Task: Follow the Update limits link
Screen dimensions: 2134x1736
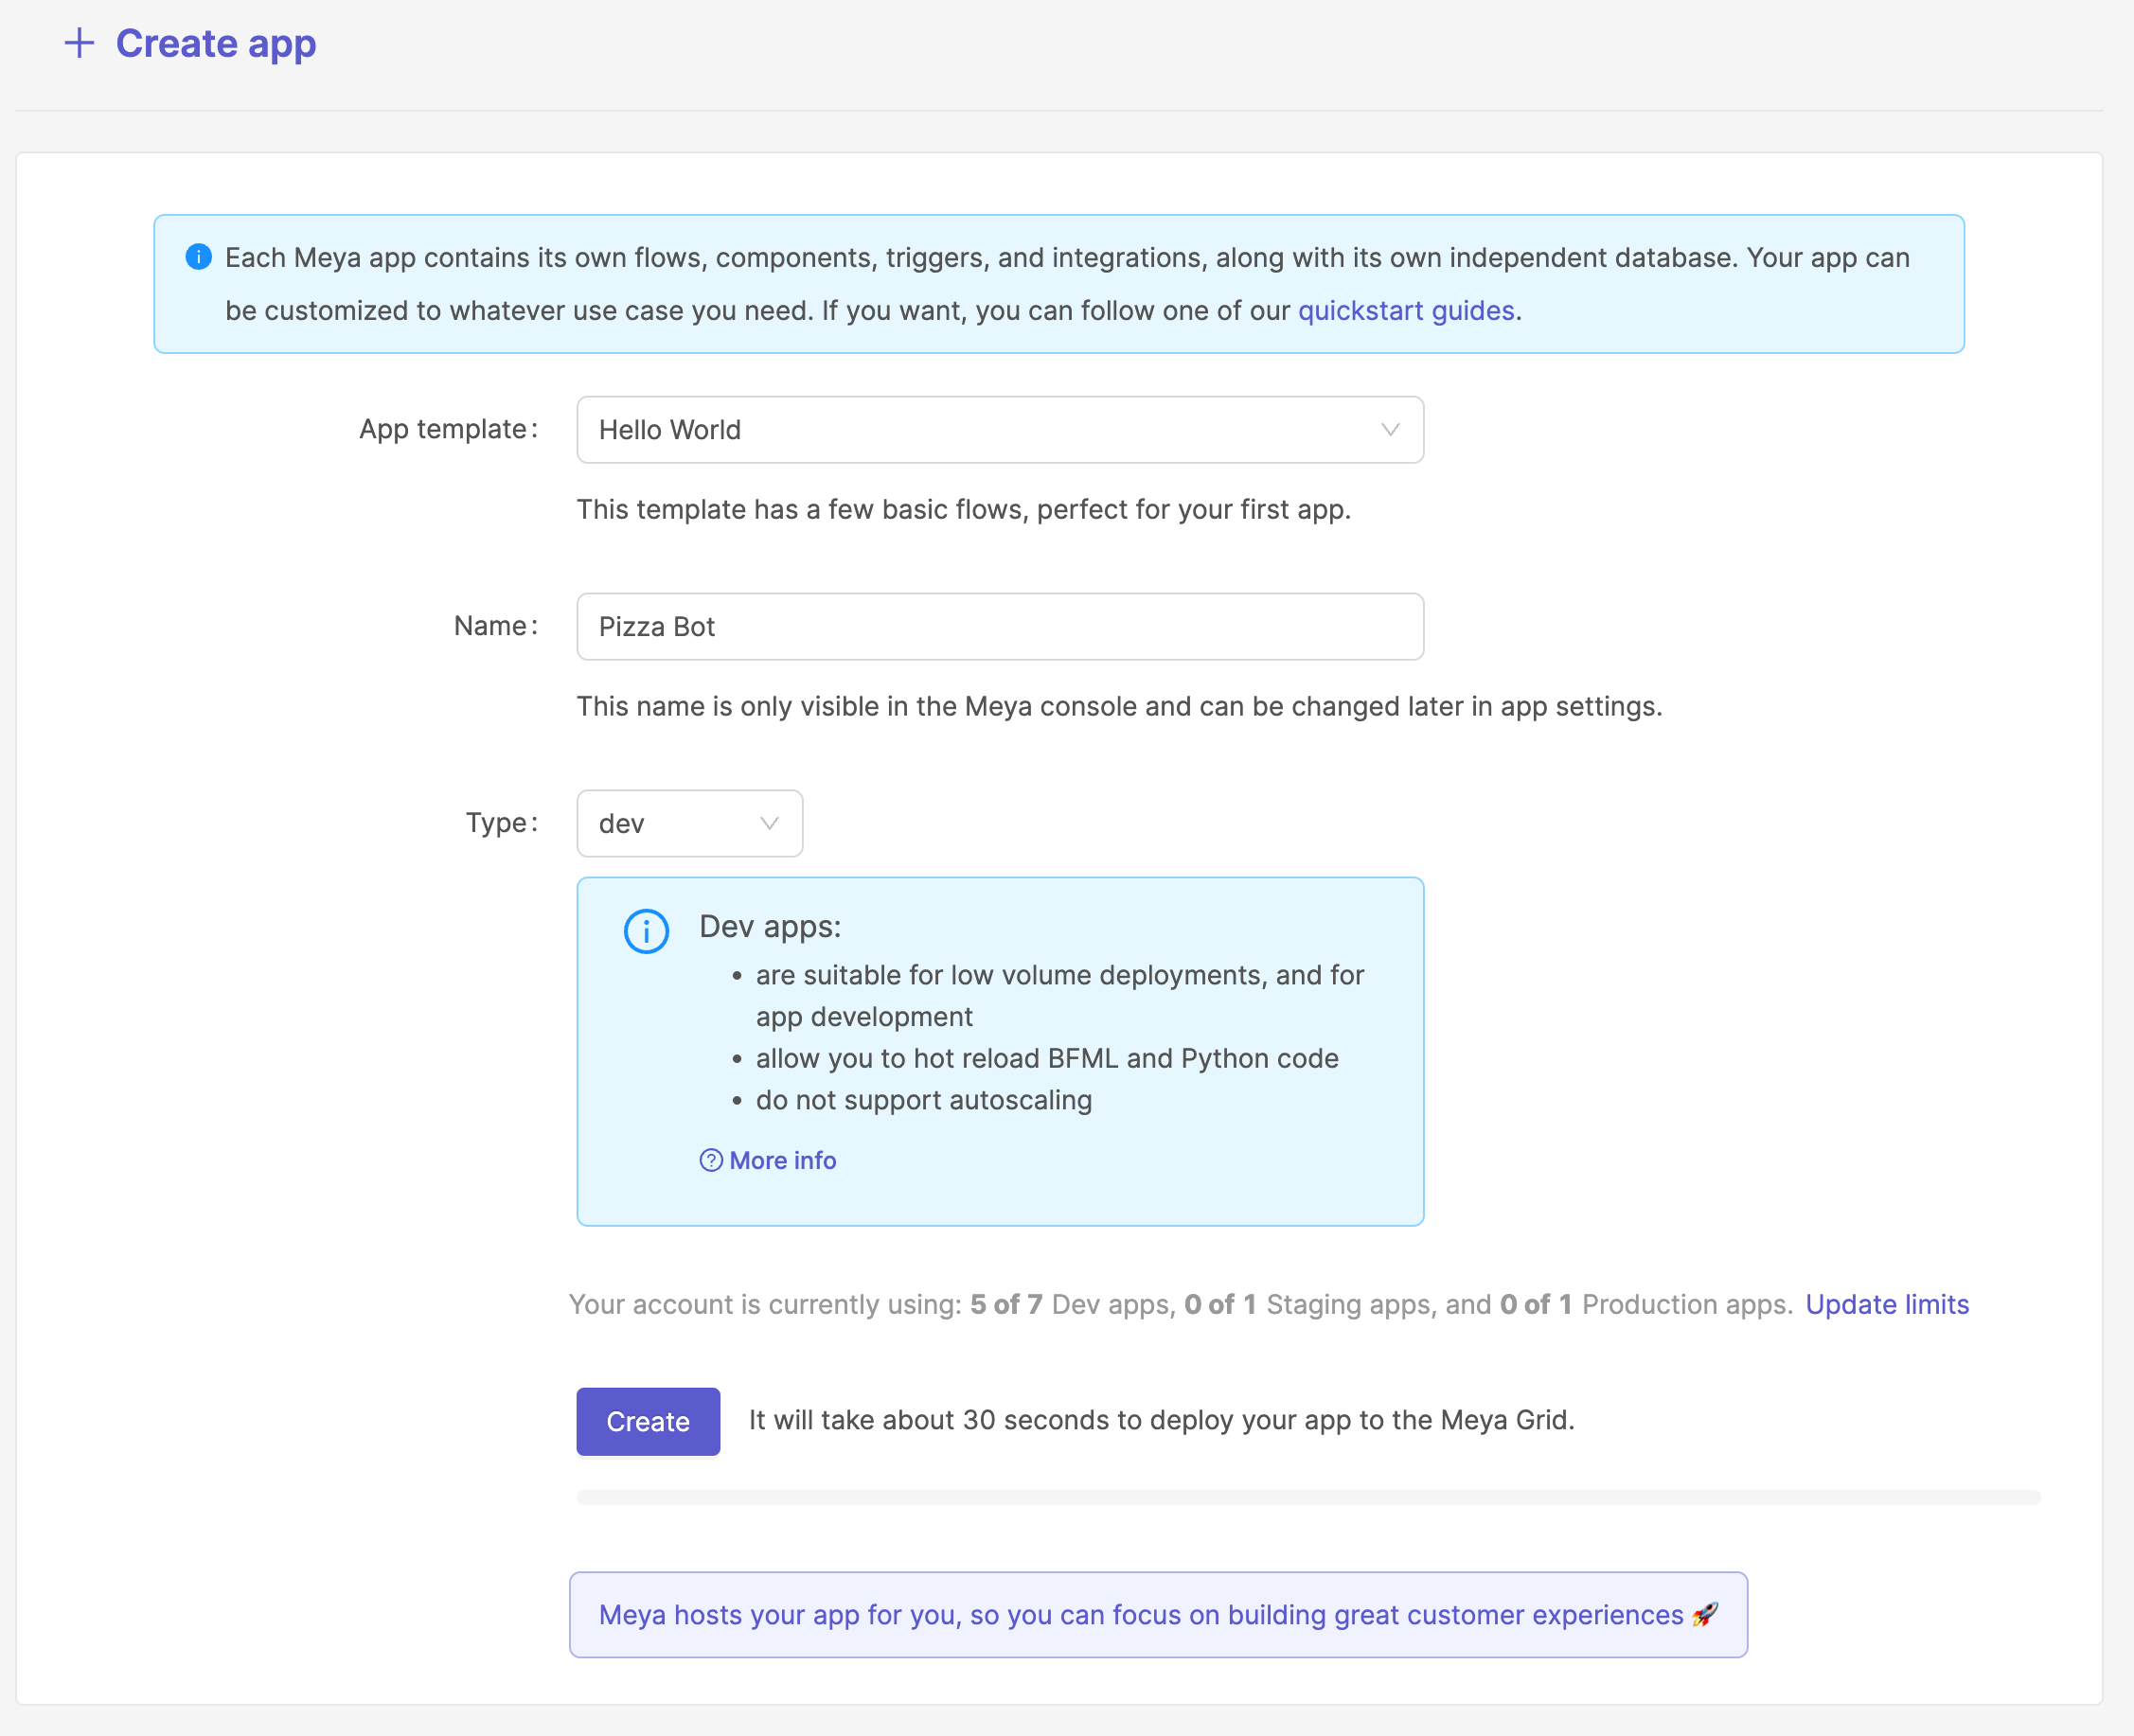Action: (1886, 1304)
